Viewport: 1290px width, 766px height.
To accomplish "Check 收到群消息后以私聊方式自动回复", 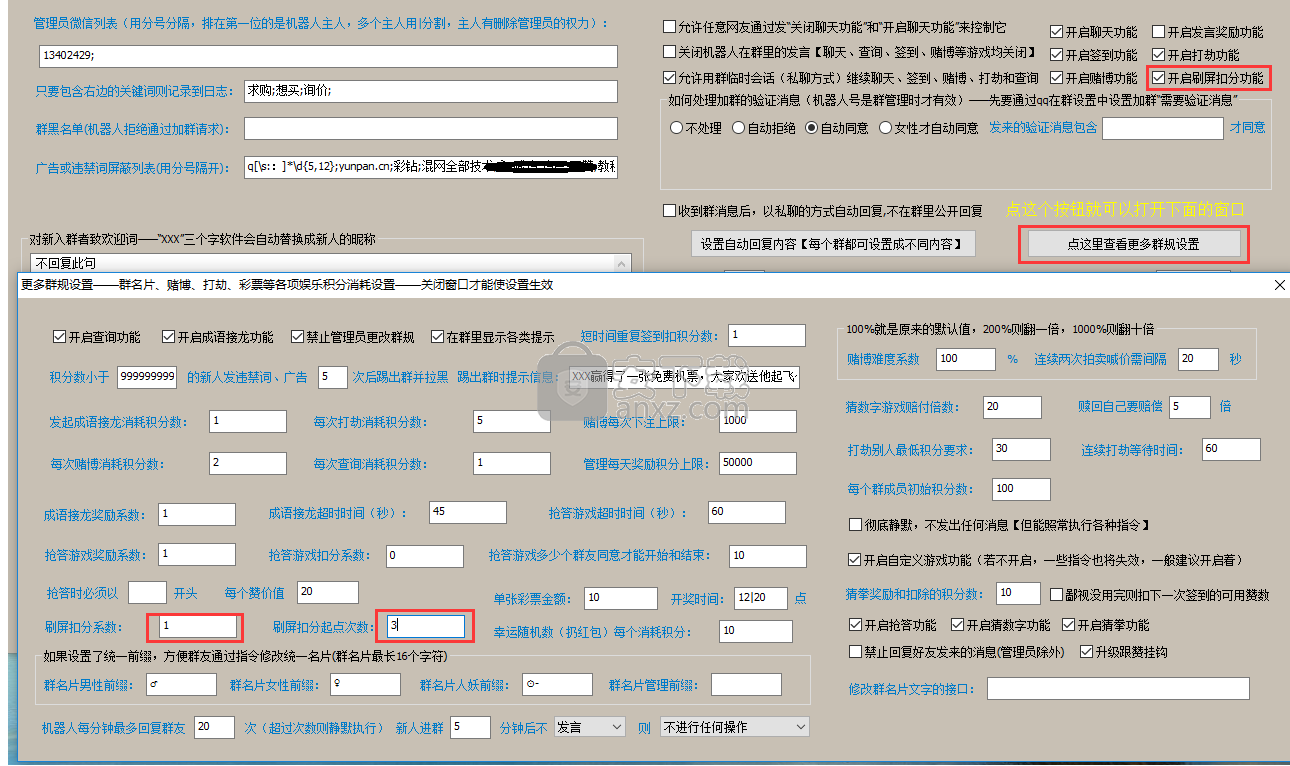I will (x=670, y=211).
